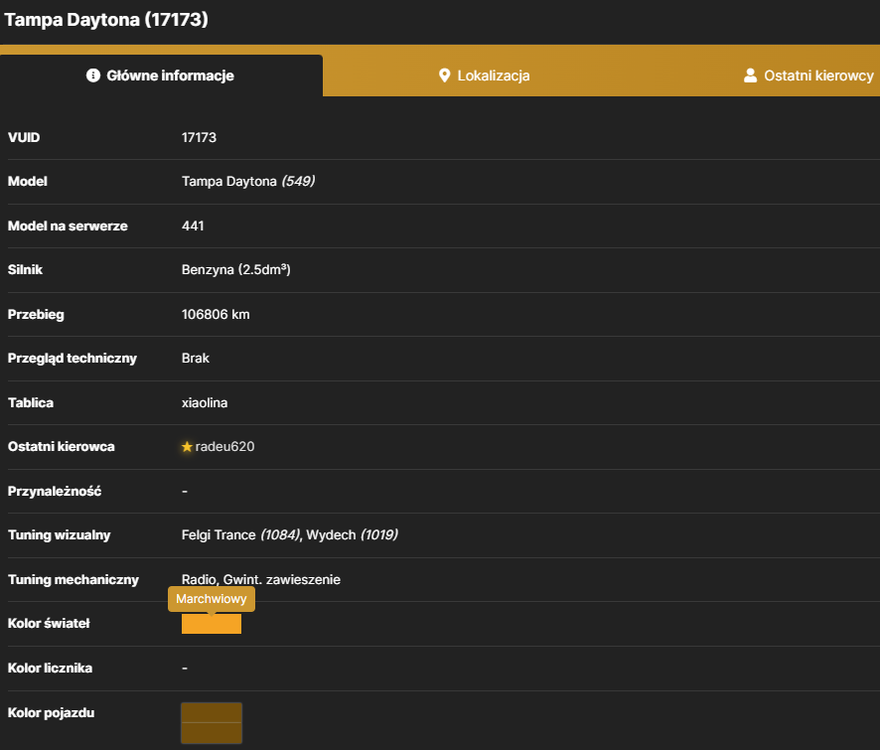Open the Główne informacje tab
The width and height of the screenshot is (880, 750).
click(x=161, y=76)
